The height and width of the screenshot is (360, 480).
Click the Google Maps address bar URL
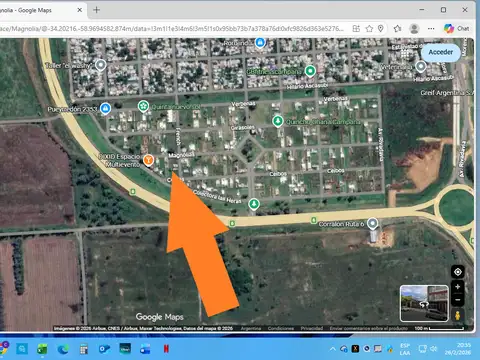172,29
